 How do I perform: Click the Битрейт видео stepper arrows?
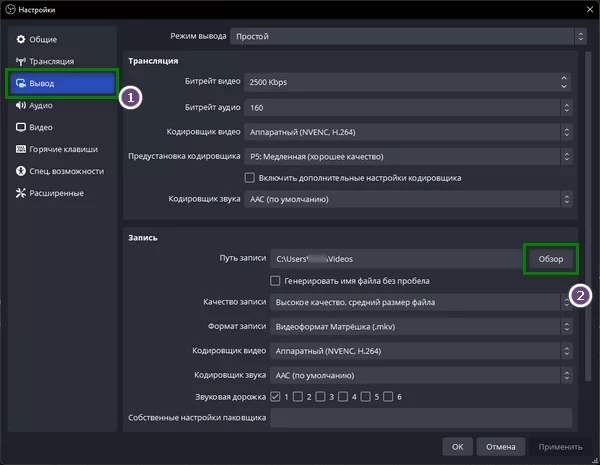570,82
